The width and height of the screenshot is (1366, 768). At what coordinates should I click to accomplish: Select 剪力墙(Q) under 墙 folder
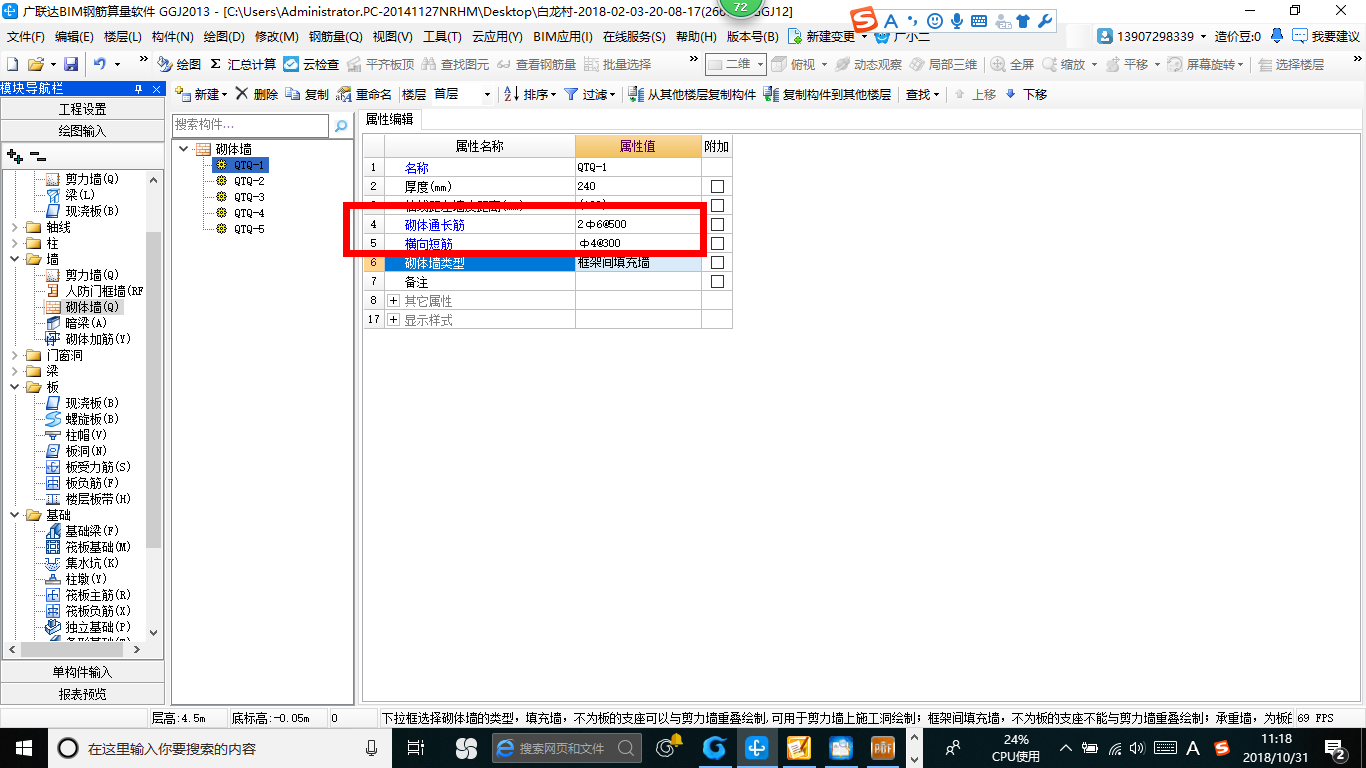point(92,275)
